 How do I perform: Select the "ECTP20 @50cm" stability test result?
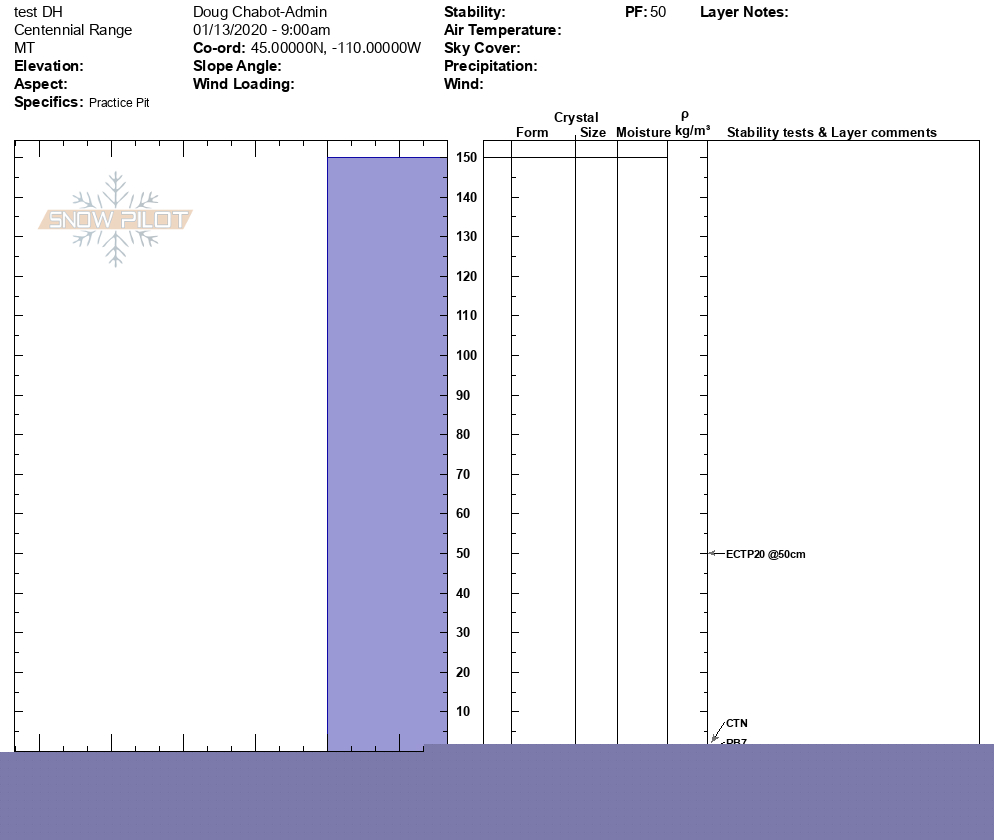point(766,554)
